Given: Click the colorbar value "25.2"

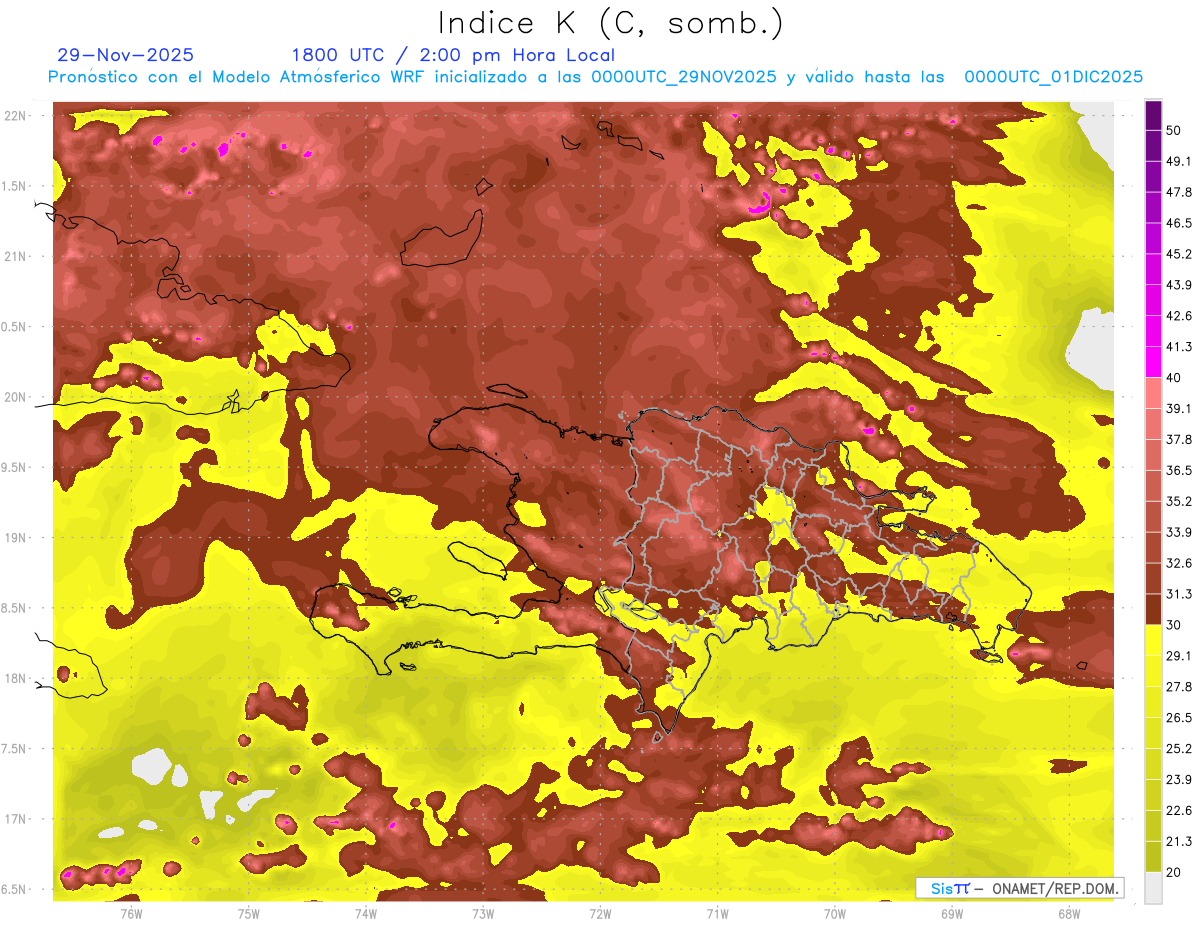Looking at the screenshot, I should tap(1179, 748).
